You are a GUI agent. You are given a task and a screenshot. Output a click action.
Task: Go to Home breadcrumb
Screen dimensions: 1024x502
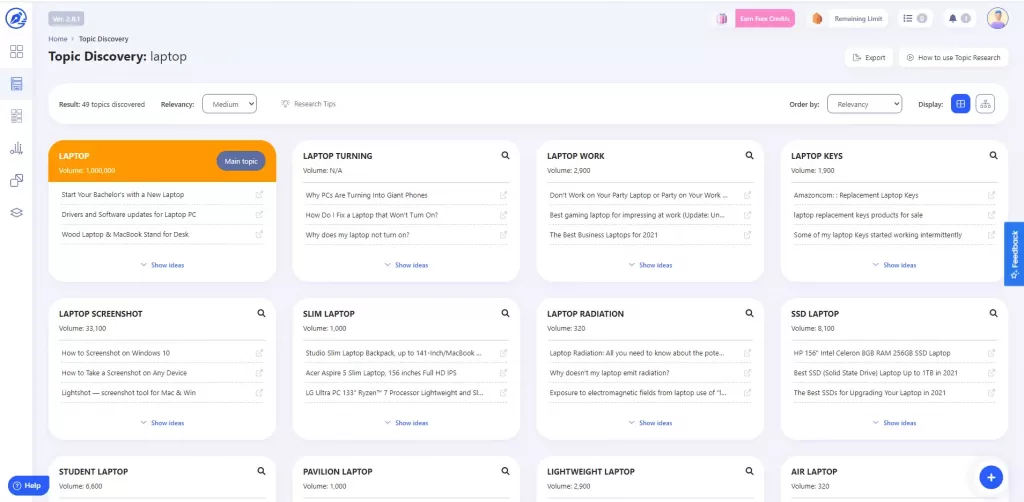point(57,39)
